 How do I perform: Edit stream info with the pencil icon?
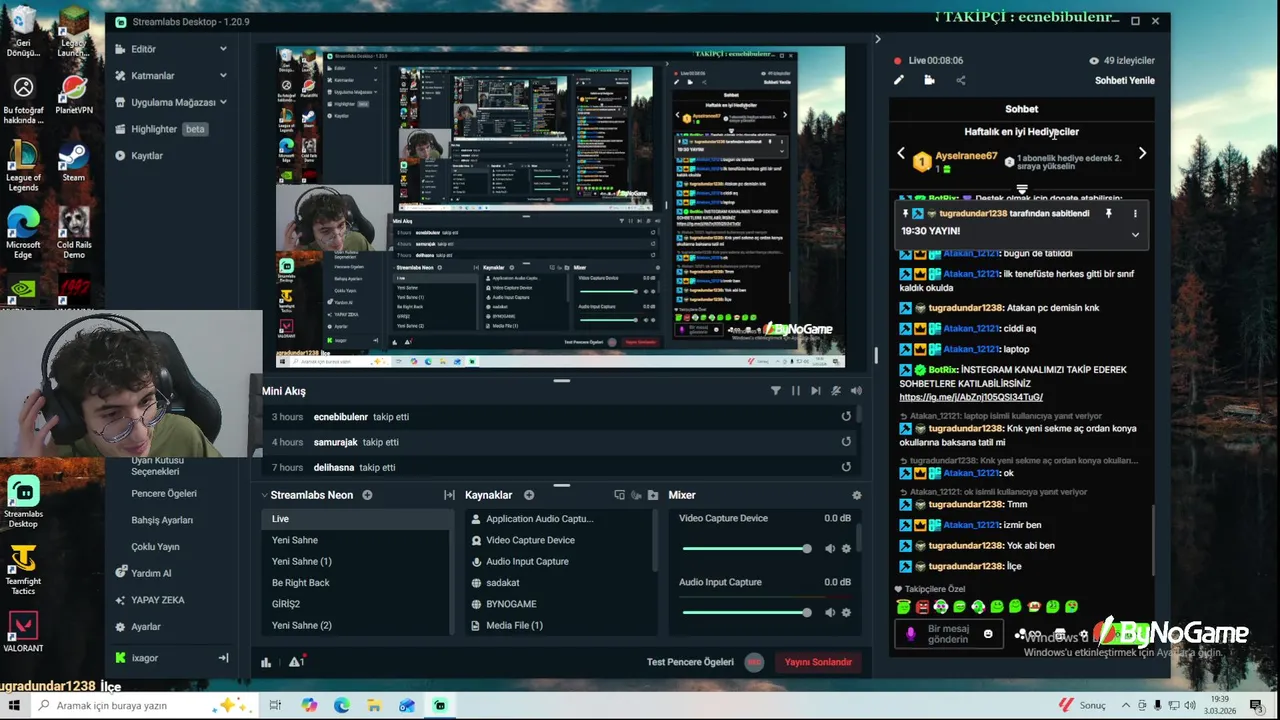click(x=898, y=80)
